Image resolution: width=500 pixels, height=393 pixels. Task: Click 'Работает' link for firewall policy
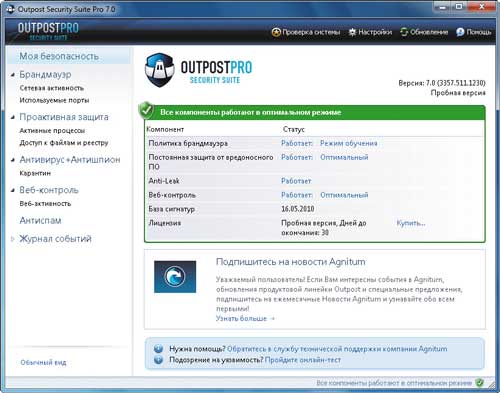(297, 143)
